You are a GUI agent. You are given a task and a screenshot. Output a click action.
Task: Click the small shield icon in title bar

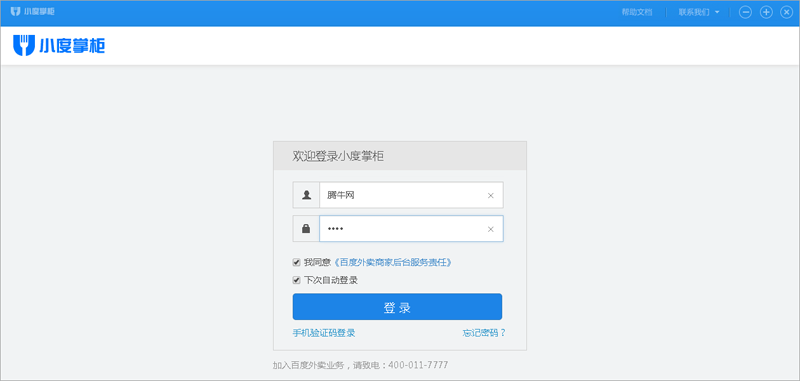15,11
